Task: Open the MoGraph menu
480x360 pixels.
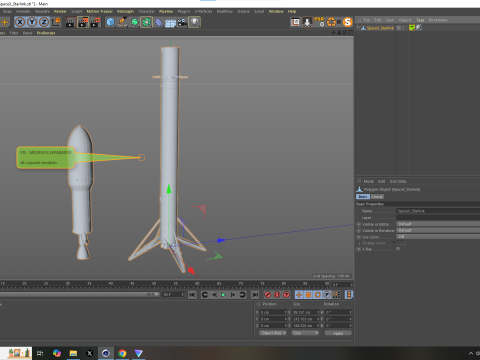Action: (125, 11)
